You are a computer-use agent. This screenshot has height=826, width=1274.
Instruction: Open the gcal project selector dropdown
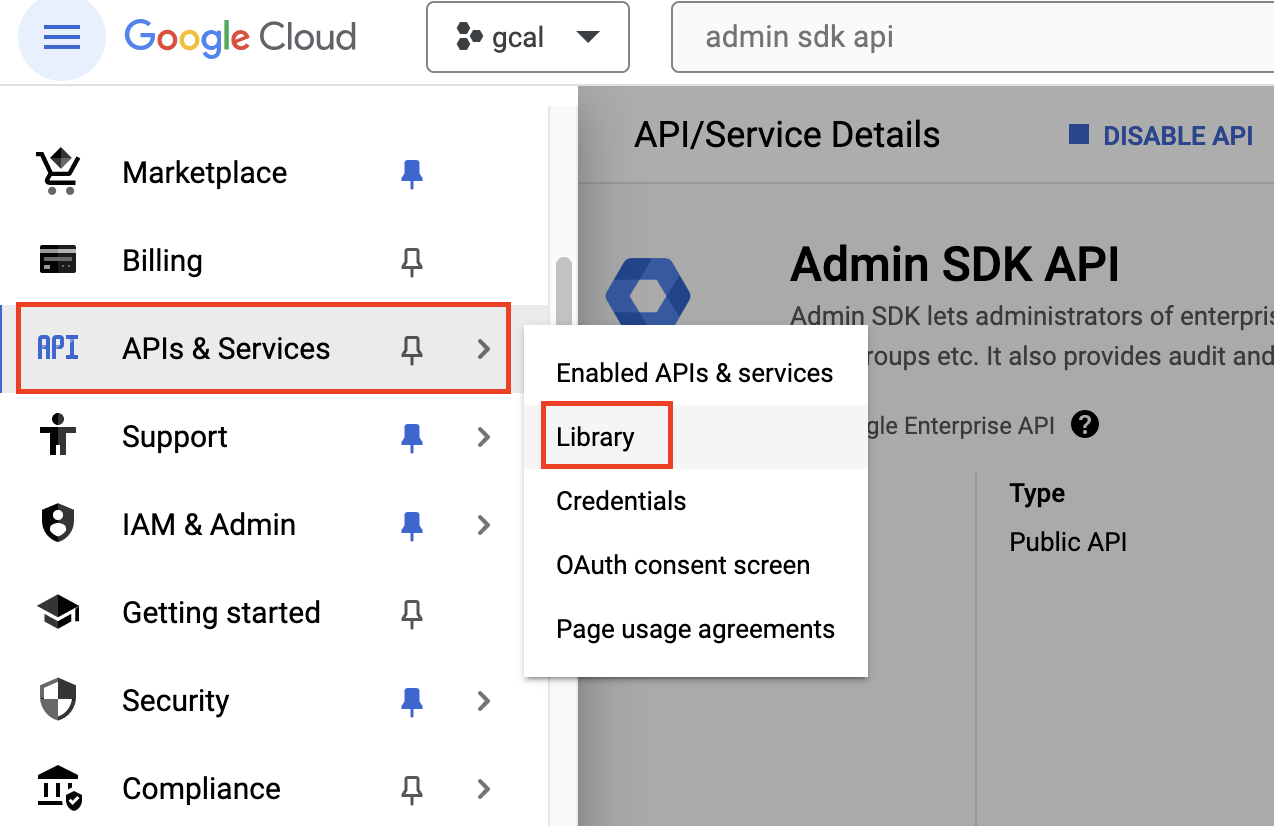click(528, 37)
